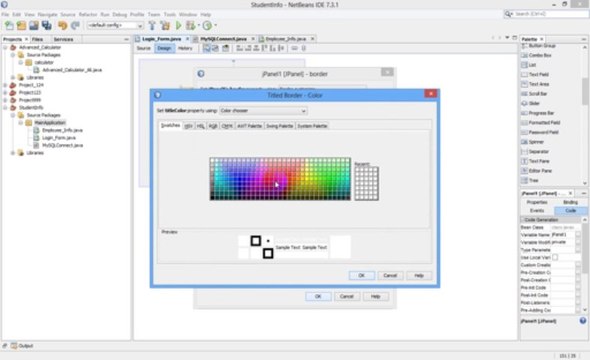Click the Selection Mode icon in design toolbar
The image size is (590, 360).
207,48
